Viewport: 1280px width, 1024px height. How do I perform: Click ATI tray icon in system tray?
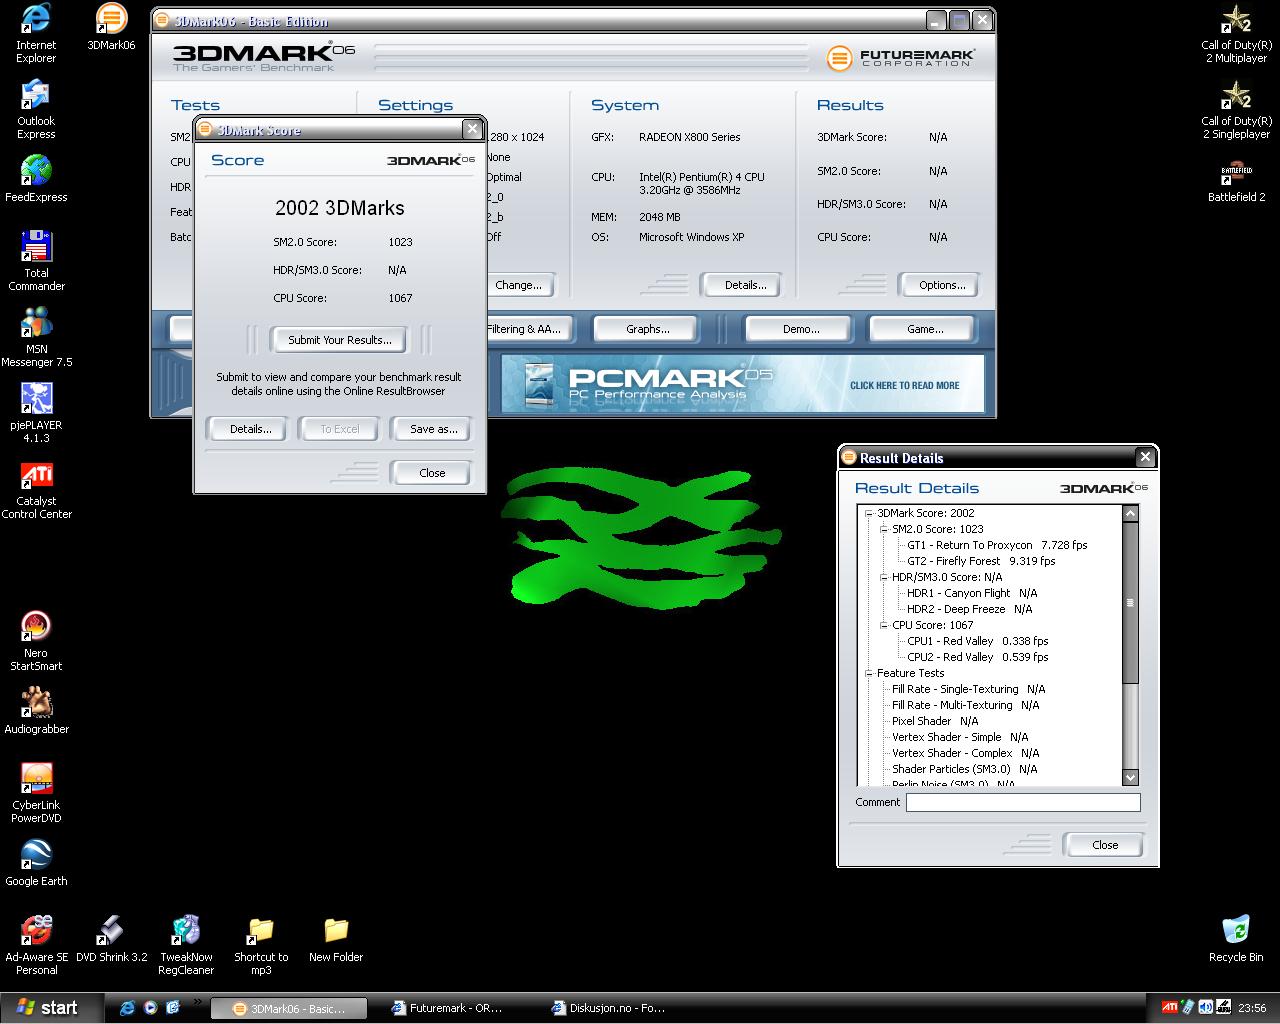tap(1169, 1007)
